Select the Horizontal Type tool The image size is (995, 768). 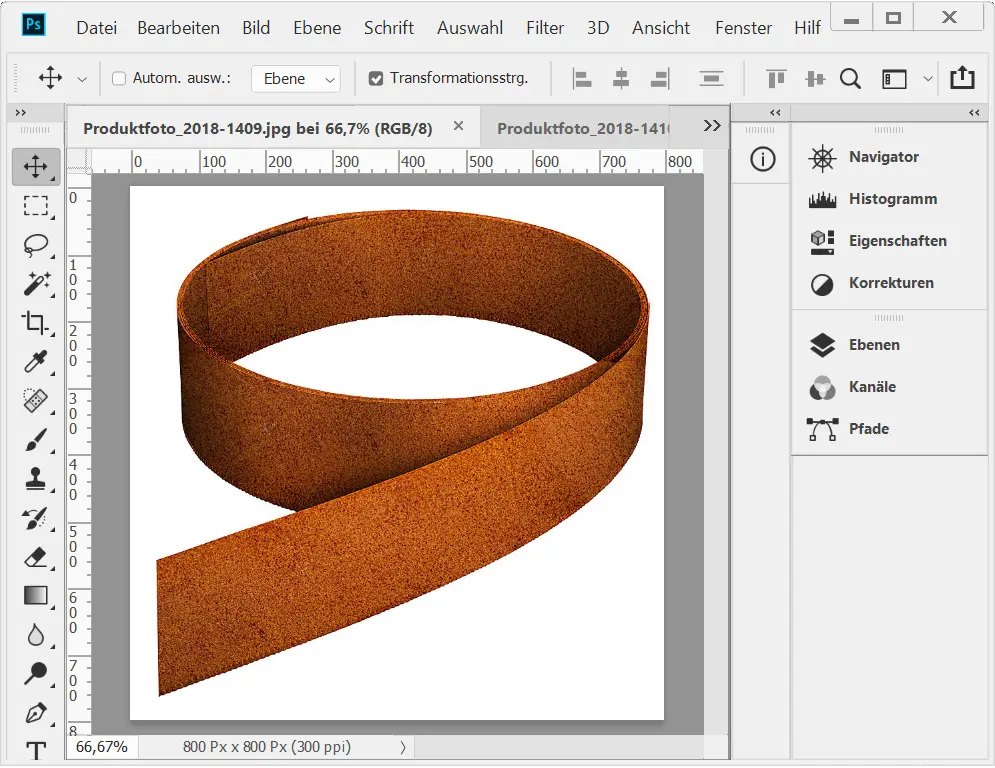tap(36, 751)
